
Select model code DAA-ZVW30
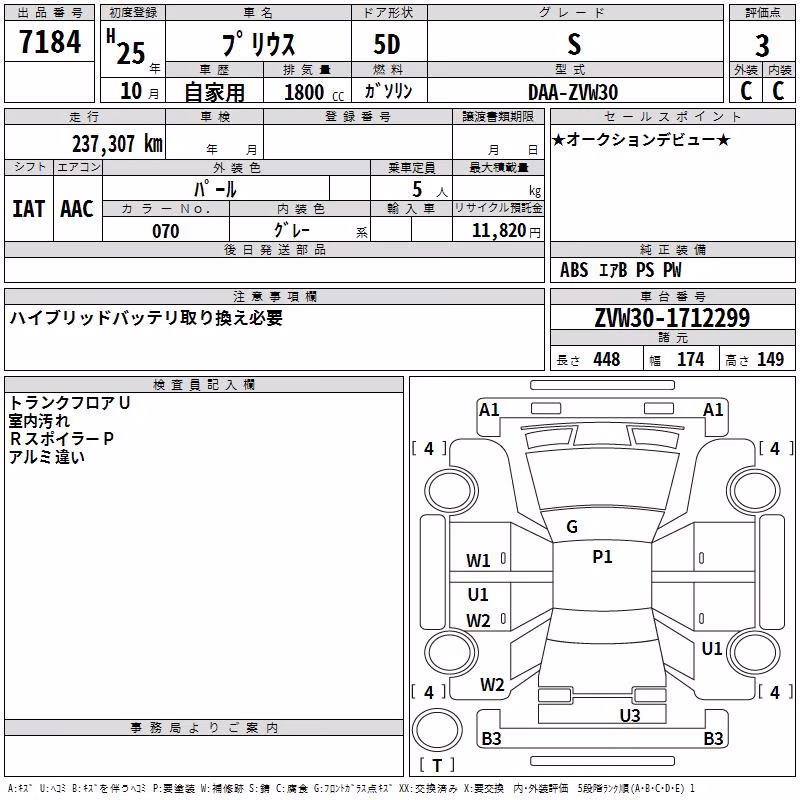coord(573,92)
